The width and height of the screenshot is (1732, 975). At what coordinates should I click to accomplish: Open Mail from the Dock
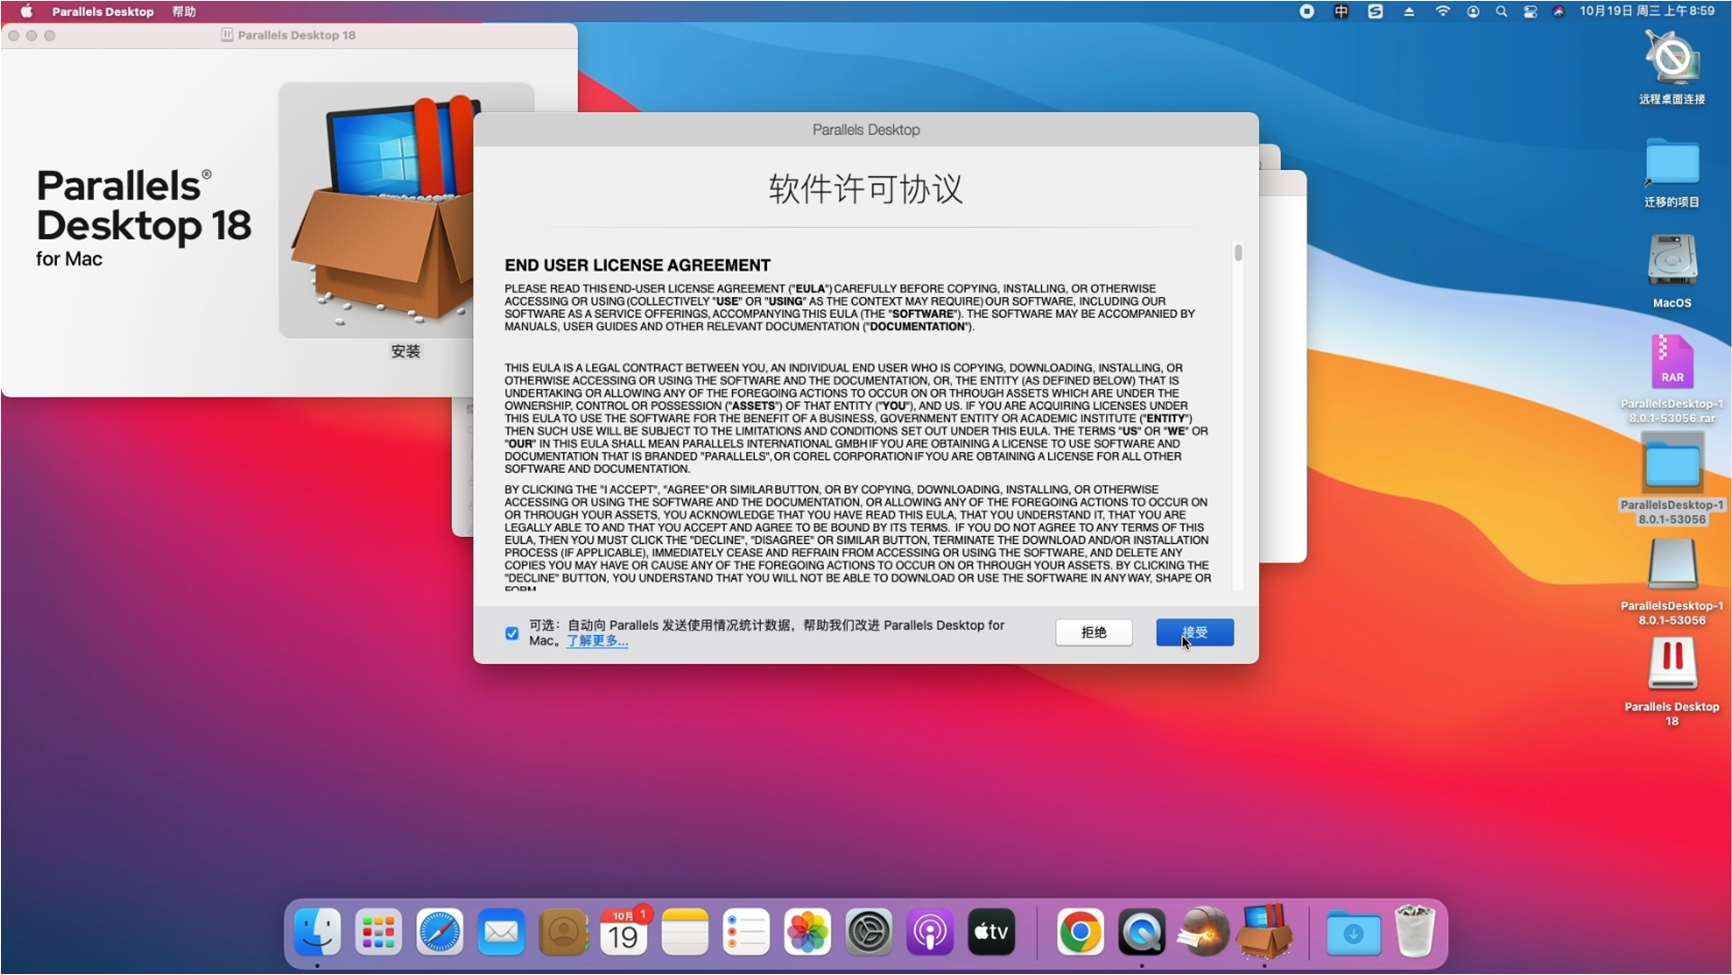click(501, 933)
